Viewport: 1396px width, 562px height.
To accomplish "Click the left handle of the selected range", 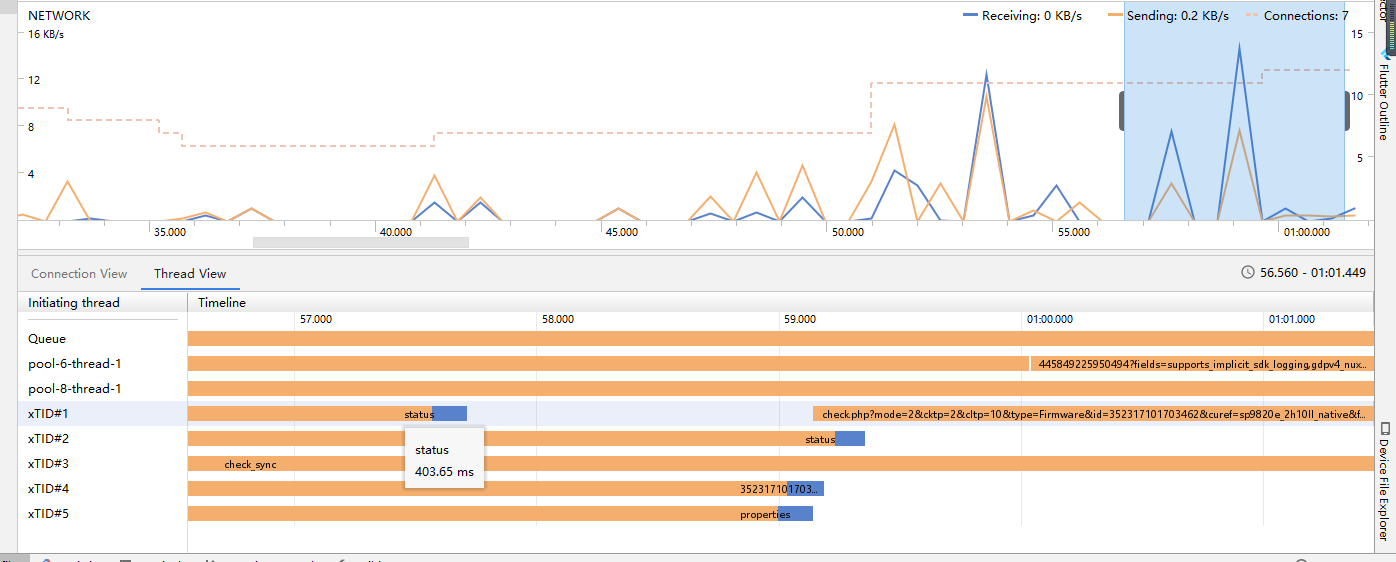I will 1122,110.
